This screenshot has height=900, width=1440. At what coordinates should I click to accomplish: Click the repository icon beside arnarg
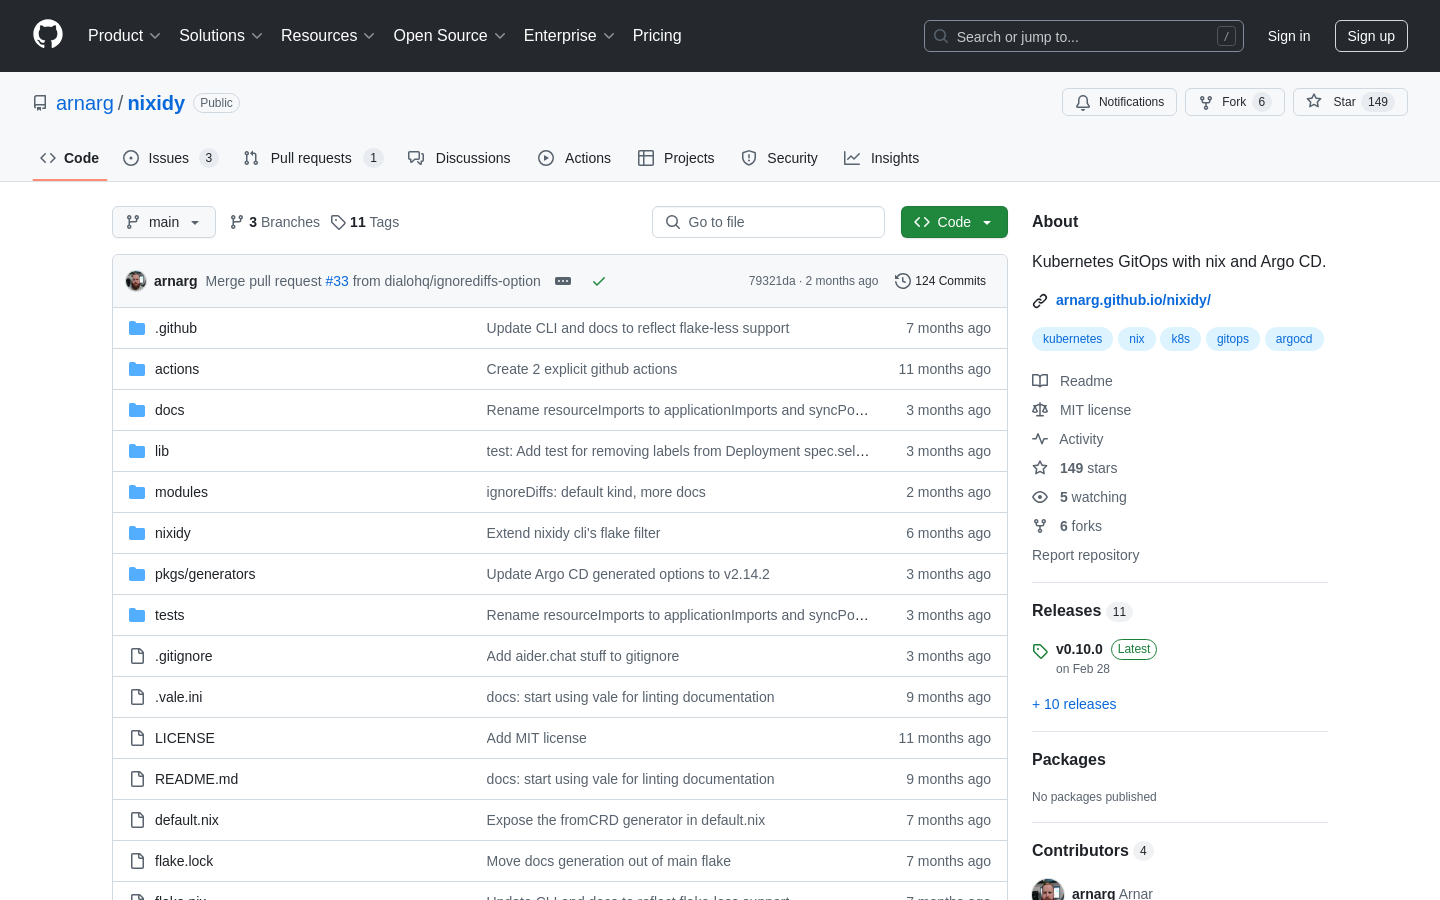(40, 103)
